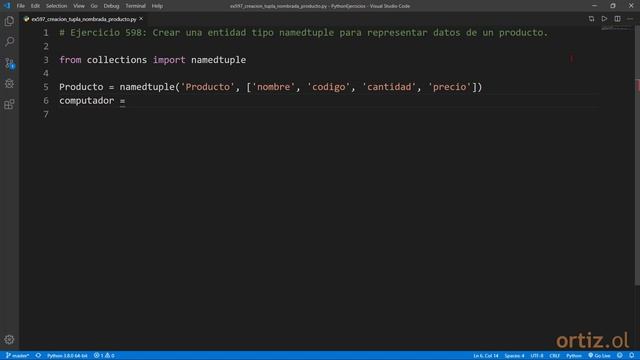Change CRLF end of line sequence

click(554, 356)
